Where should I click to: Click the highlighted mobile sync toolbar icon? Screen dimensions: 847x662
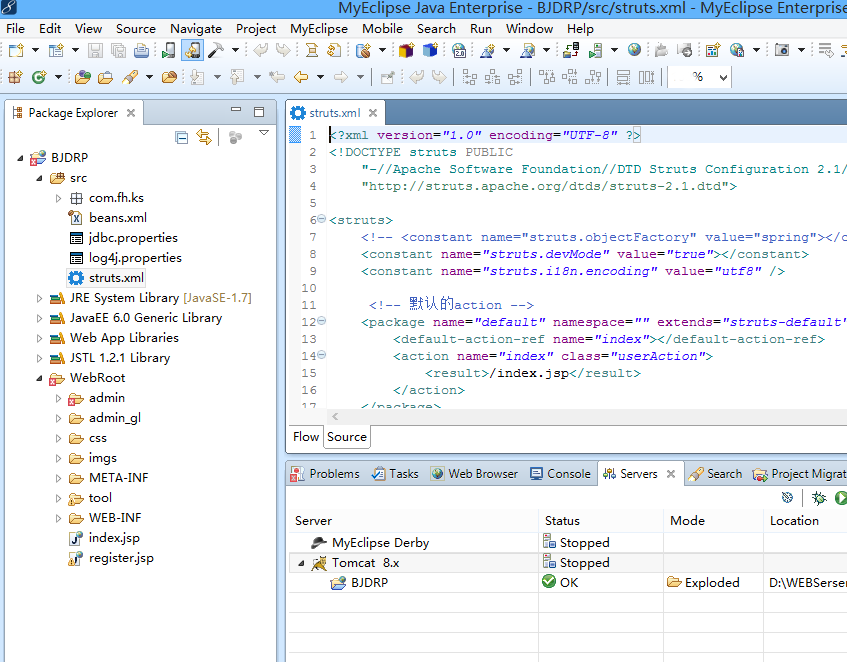192,50
